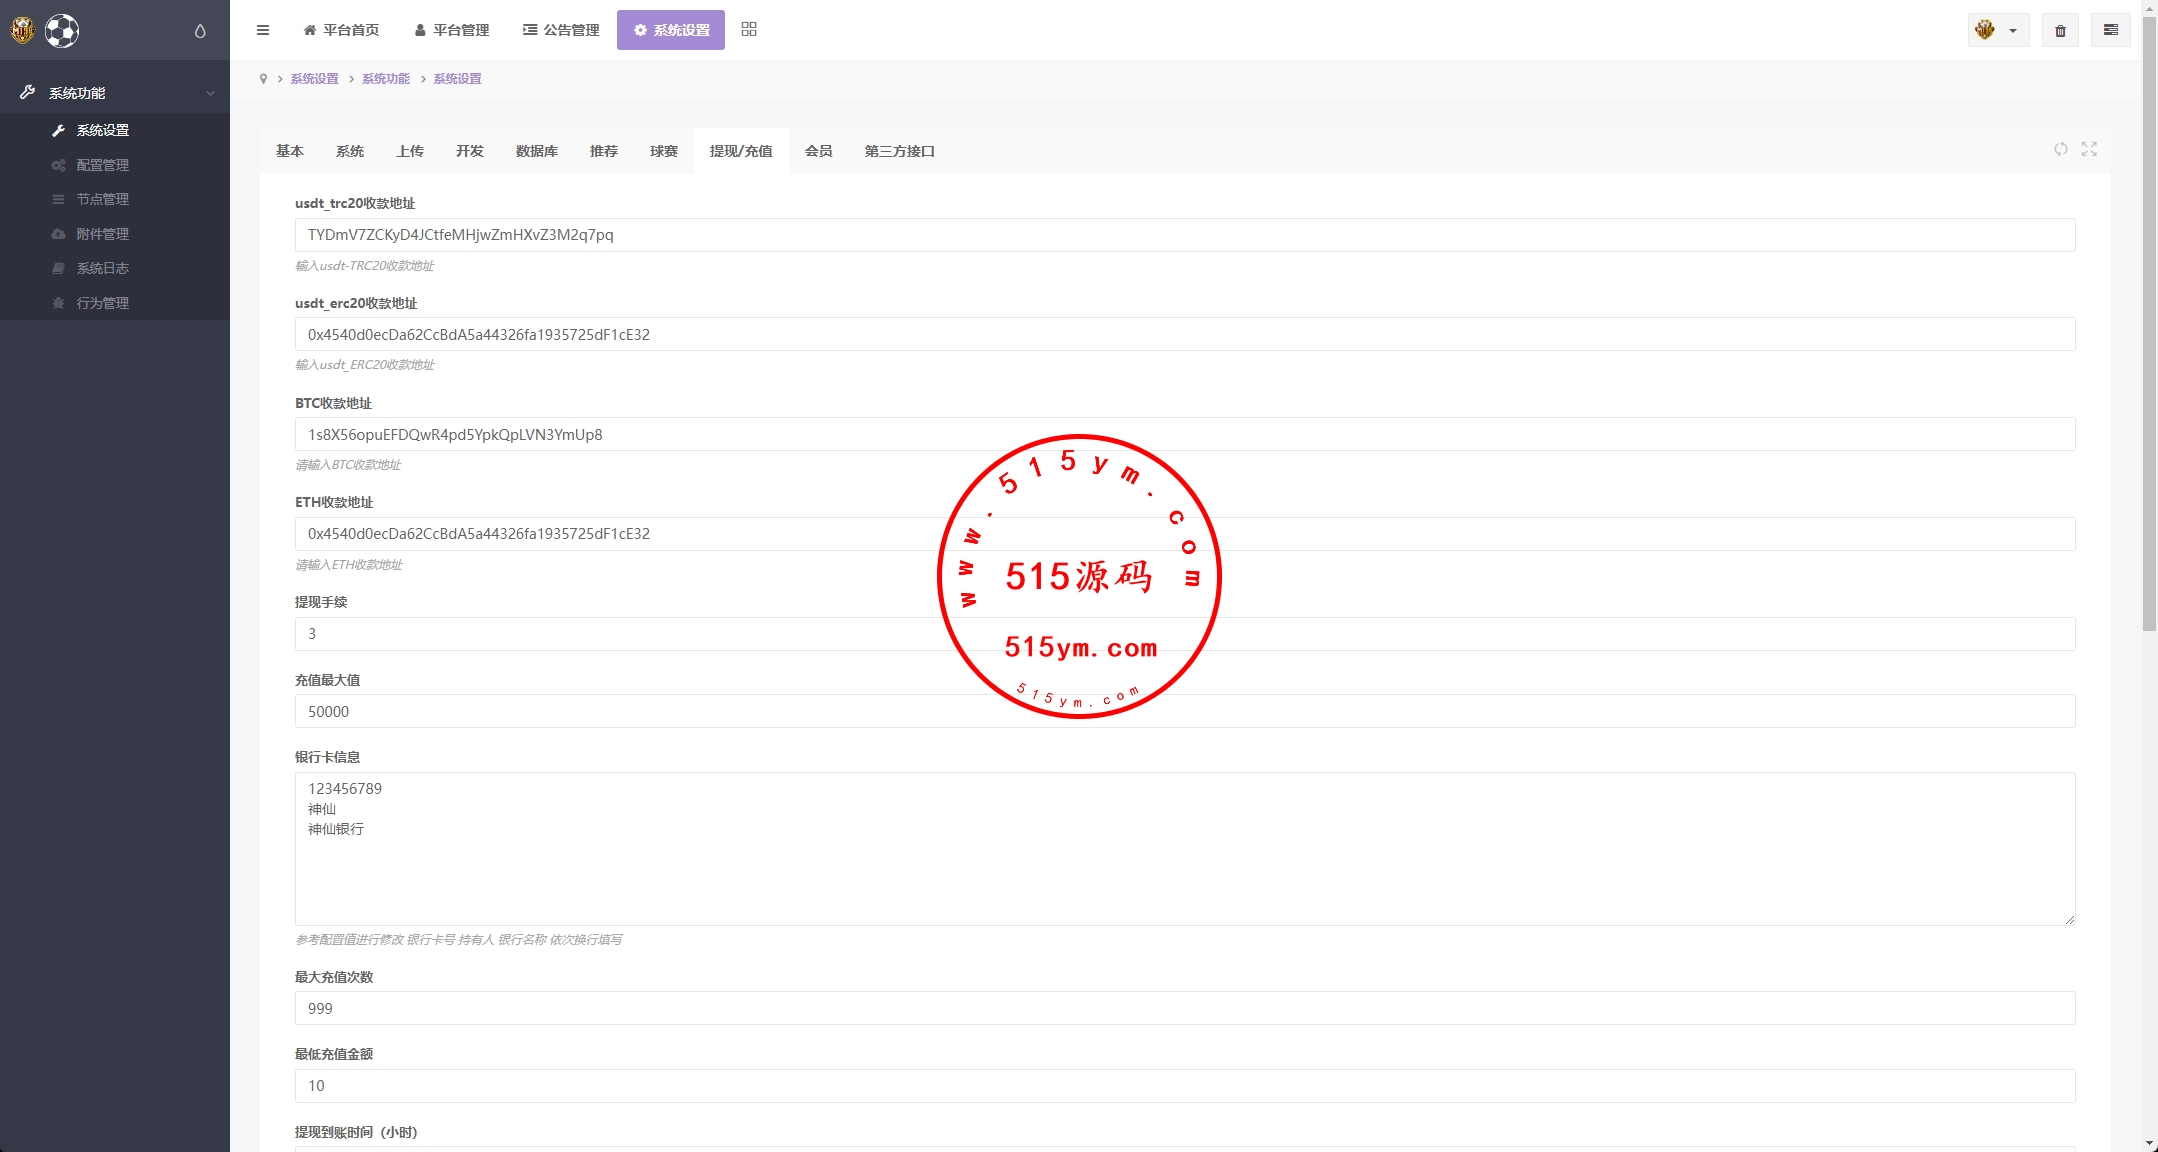Open the user avatar dropdown
This screenshot has width=2158, height=1152.
[x=1997, y=30]
